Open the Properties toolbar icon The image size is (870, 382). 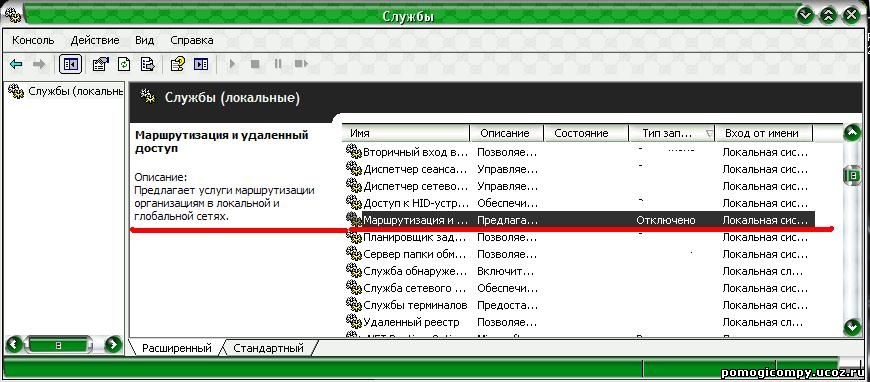coord(100,64)
